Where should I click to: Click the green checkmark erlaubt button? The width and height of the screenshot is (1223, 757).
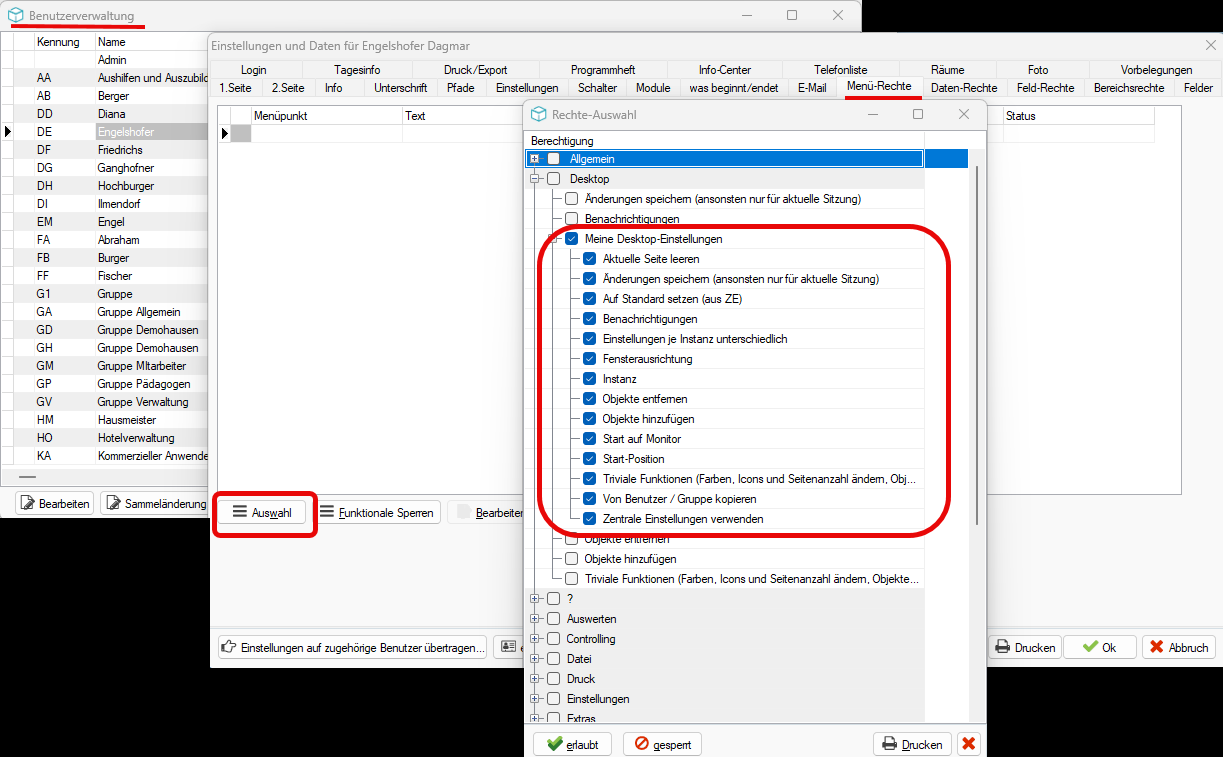click(572, 744)
